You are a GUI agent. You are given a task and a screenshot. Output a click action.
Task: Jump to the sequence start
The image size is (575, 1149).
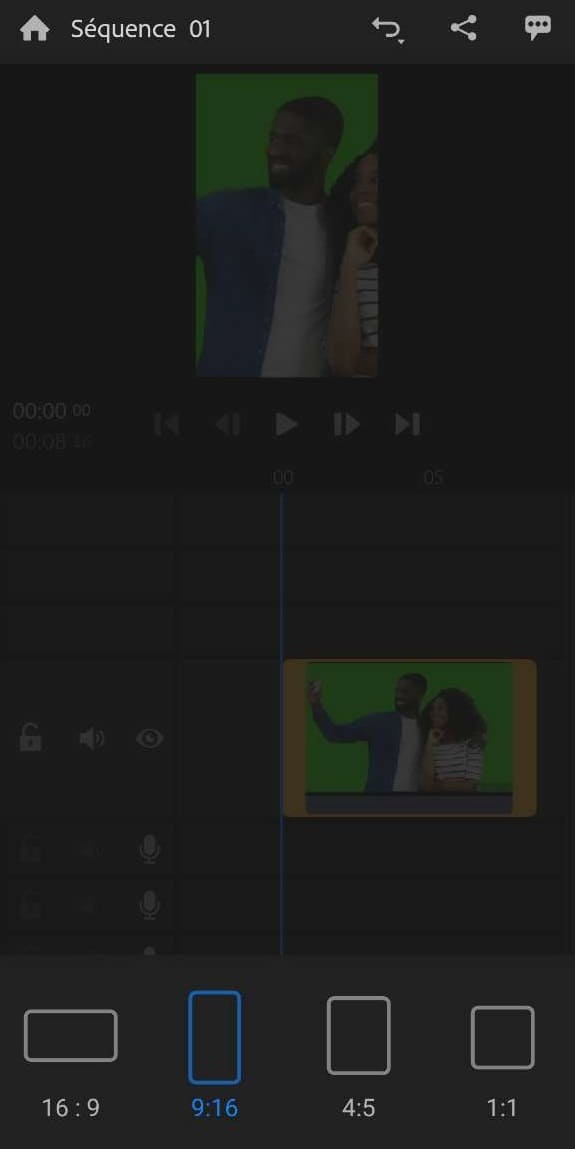coord(166,424)
